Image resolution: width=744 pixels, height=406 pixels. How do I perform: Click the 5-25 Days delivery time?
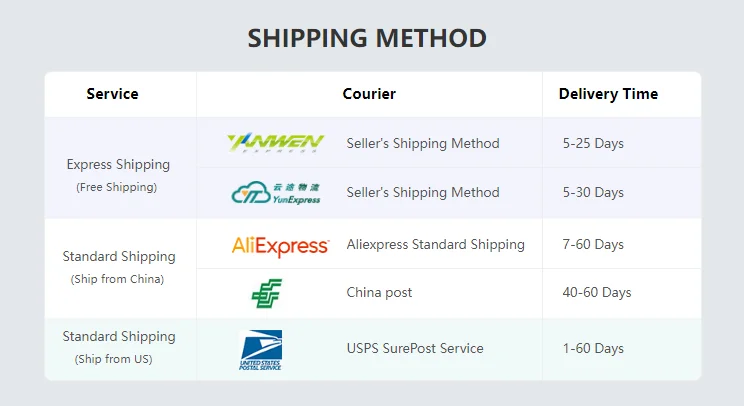[x=593, y=143]
